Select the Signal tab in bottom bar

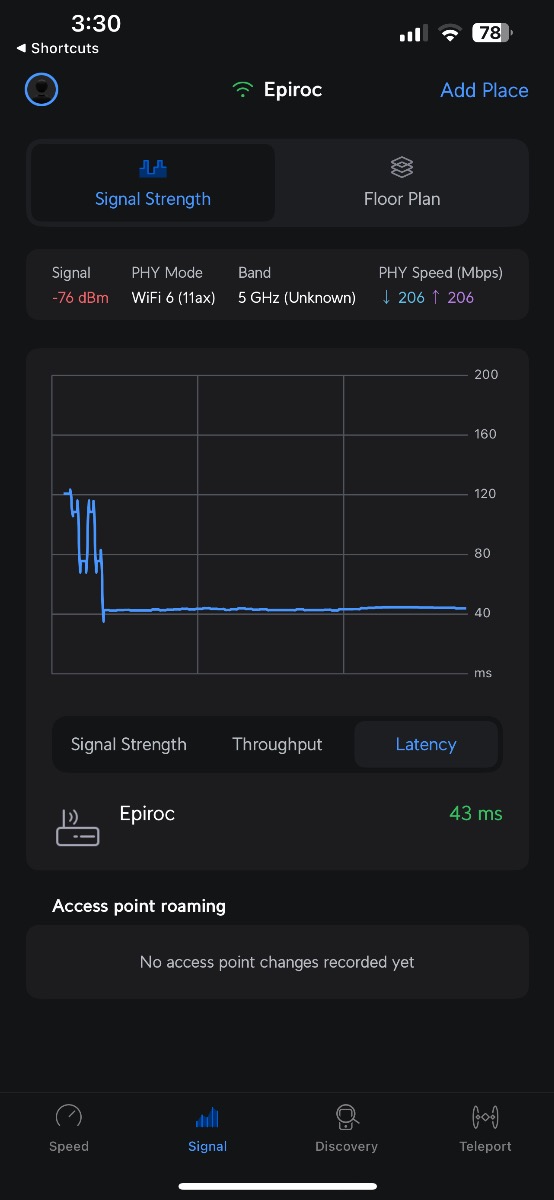tap(208, 1129)
